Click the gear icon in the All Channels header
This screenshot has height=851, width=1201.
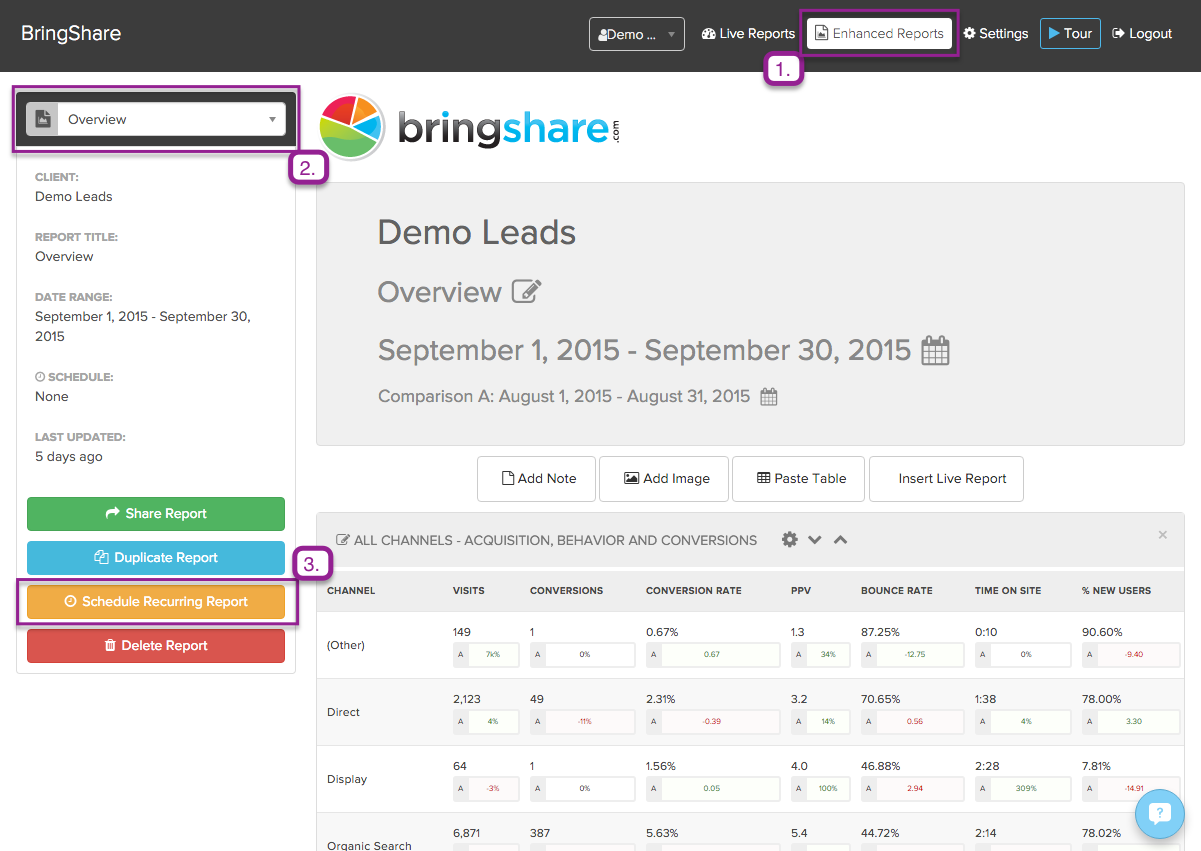click(790, 540)
